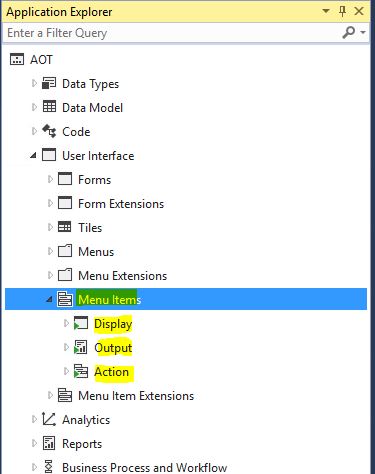Click the search magnifier icon
Screen dimensions: 375x474
349,32
